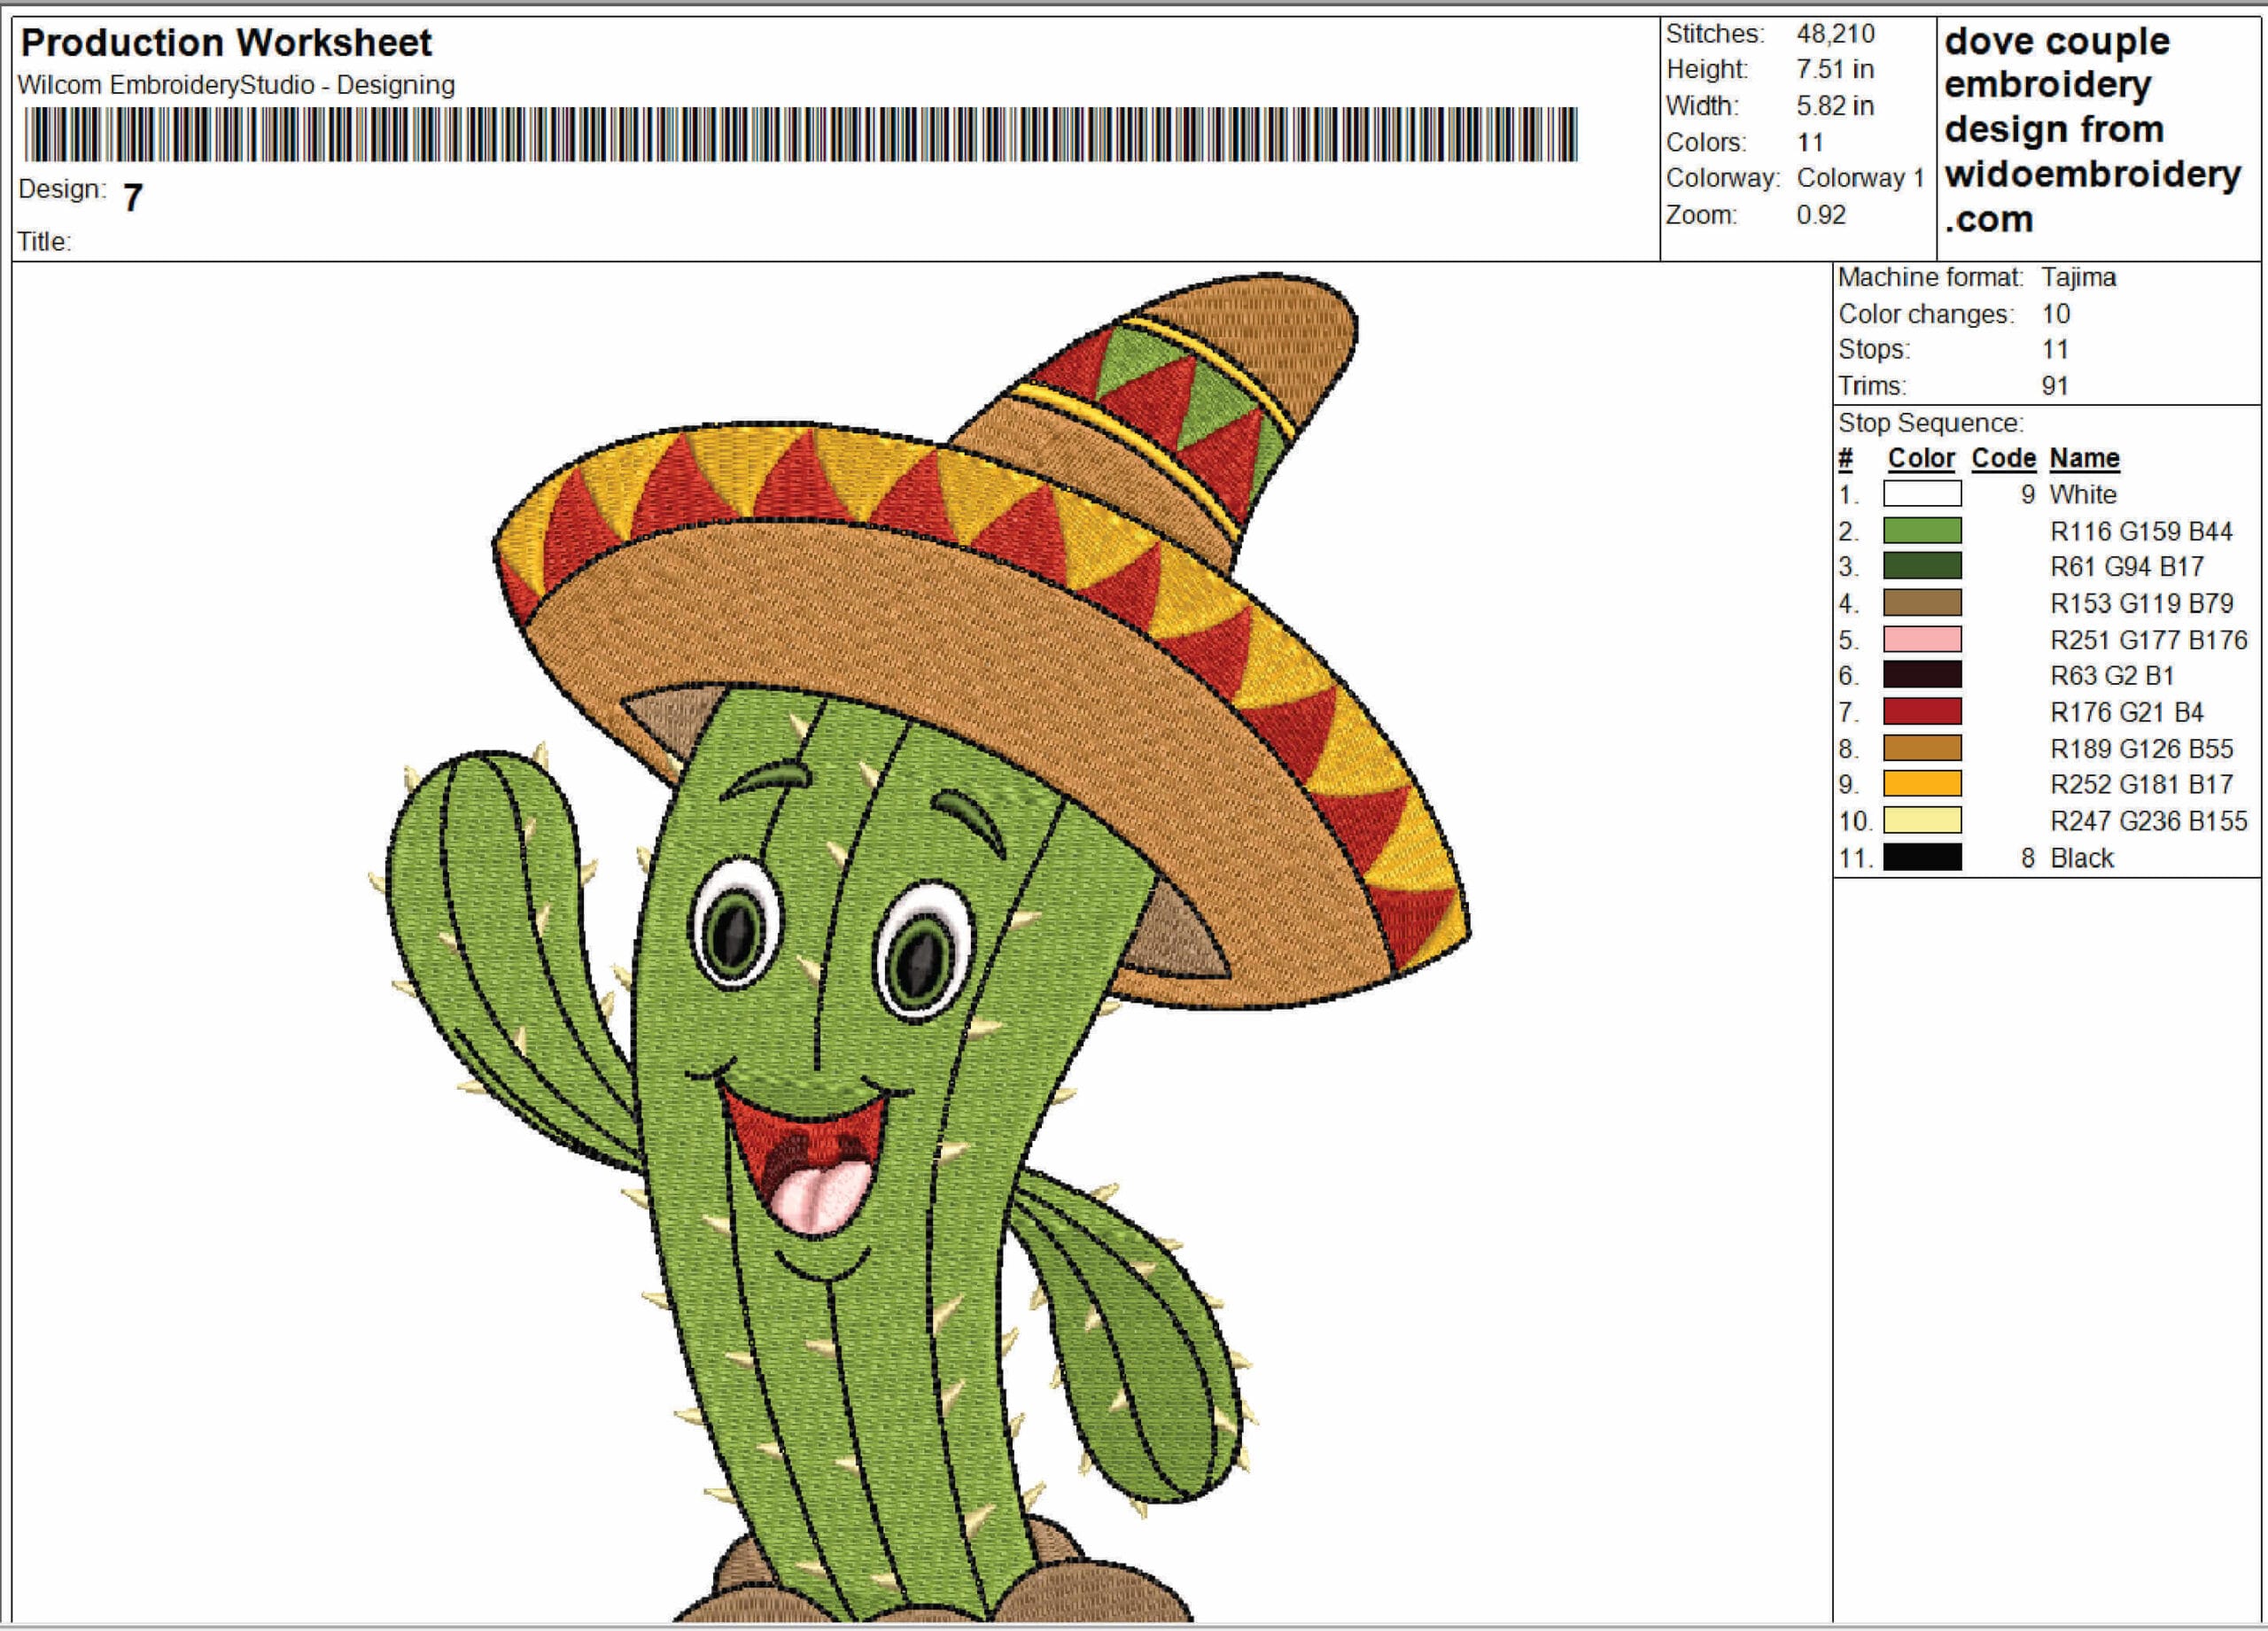The height and width of the screenshot is (1631, 2268).
Task: Click the text 'R116 G159 B44'
Action: [x=2141, y=531]
